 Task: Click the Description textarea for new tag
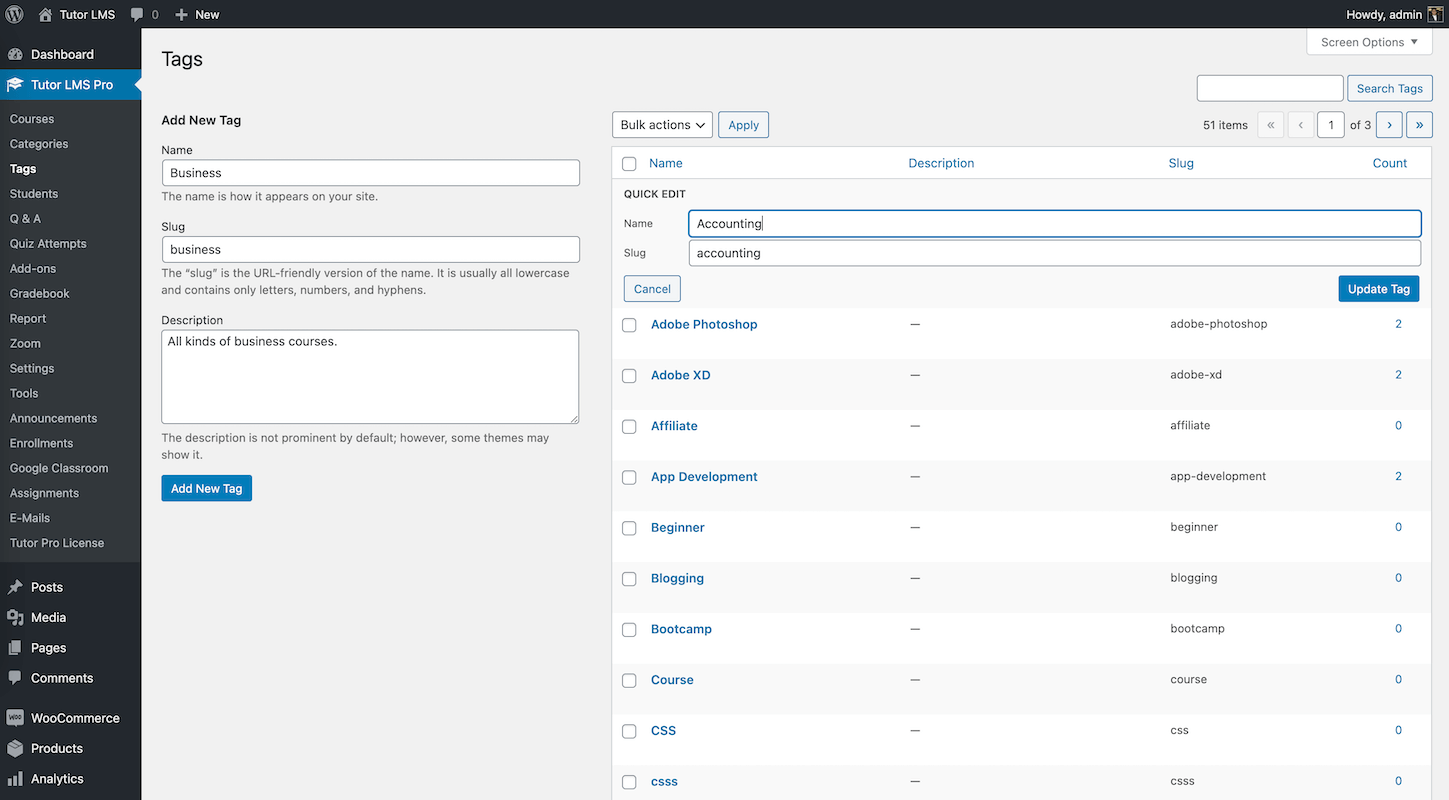370,377
